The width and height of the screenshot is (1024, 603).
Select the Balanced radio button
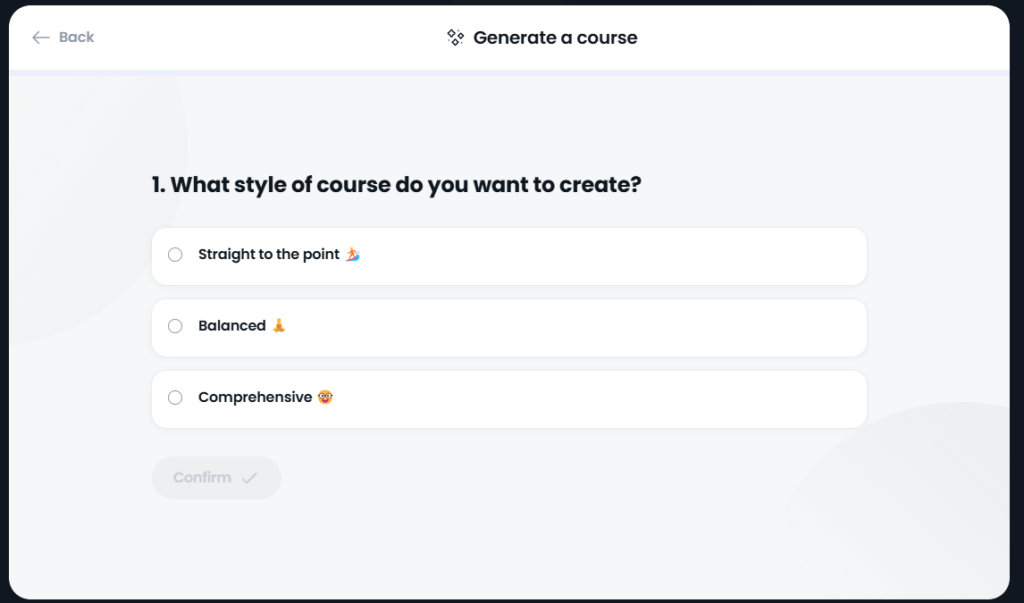175,325
